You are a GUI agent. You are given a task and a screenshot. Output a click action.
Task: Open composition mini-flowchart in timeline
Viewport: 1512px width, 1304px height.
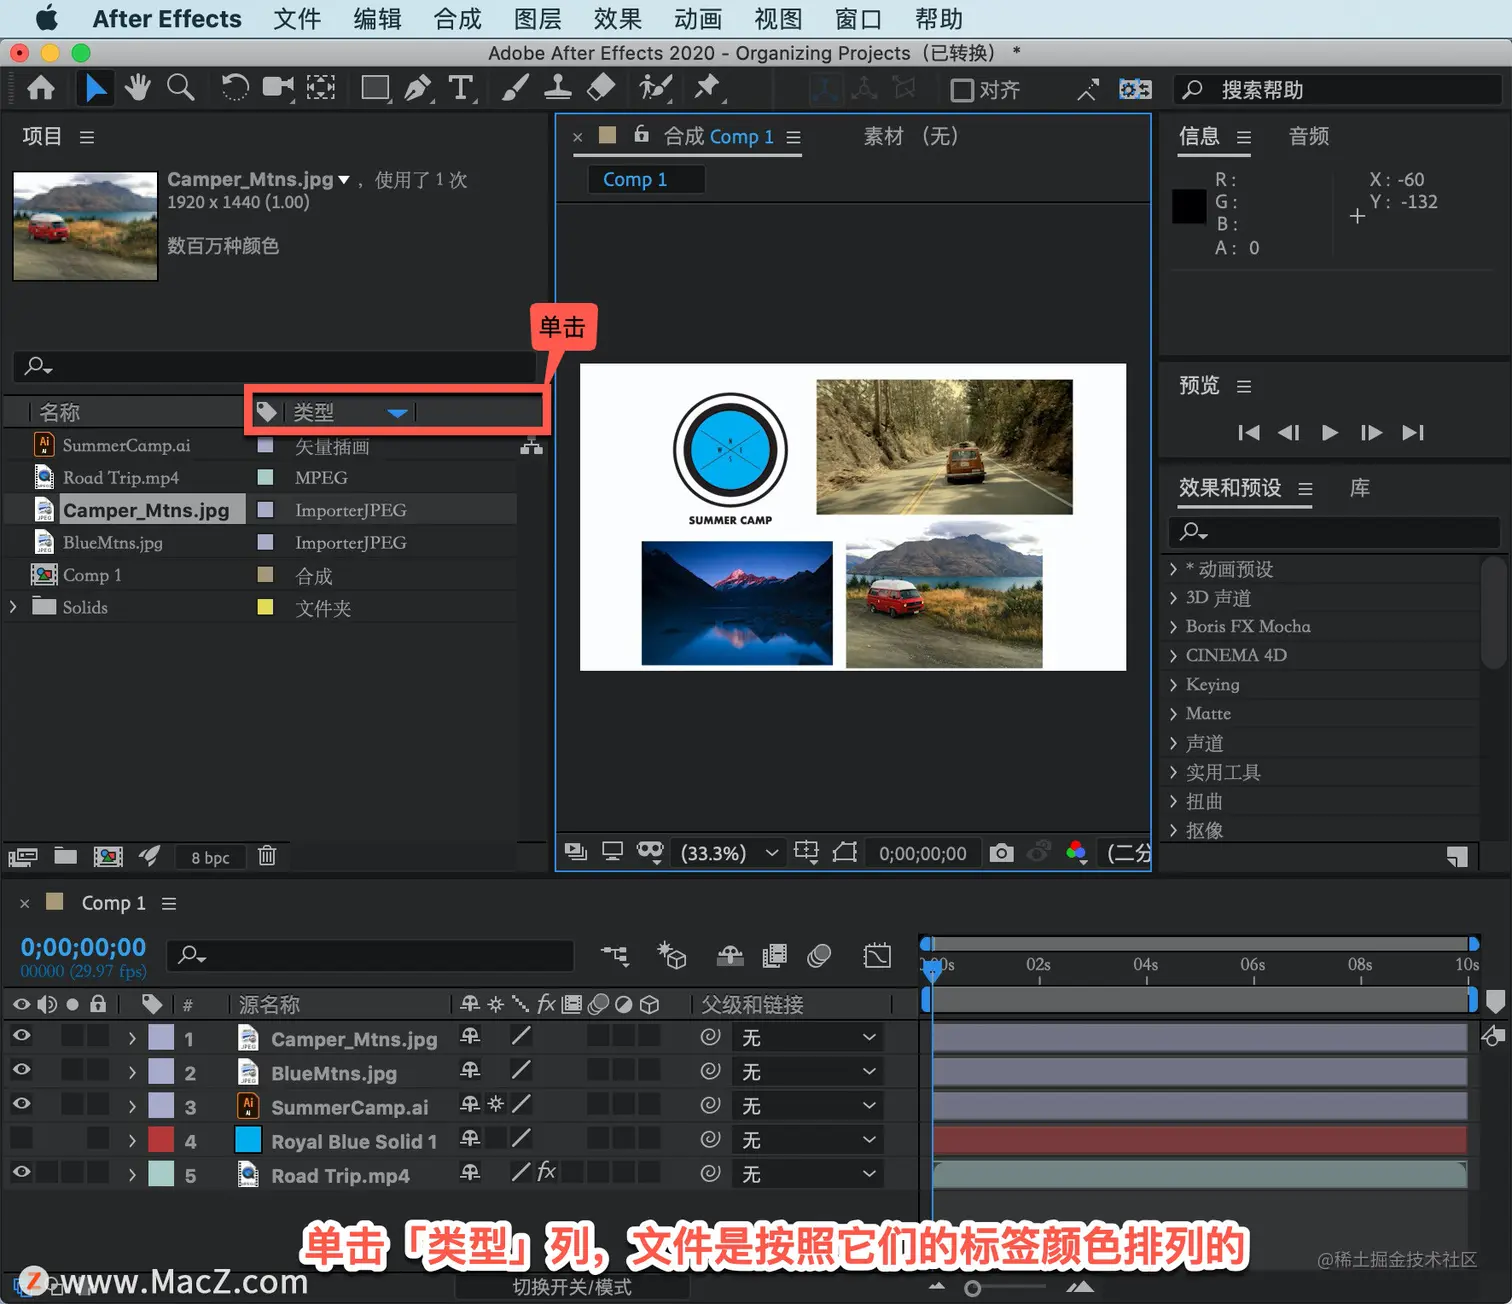click(615, 956)
